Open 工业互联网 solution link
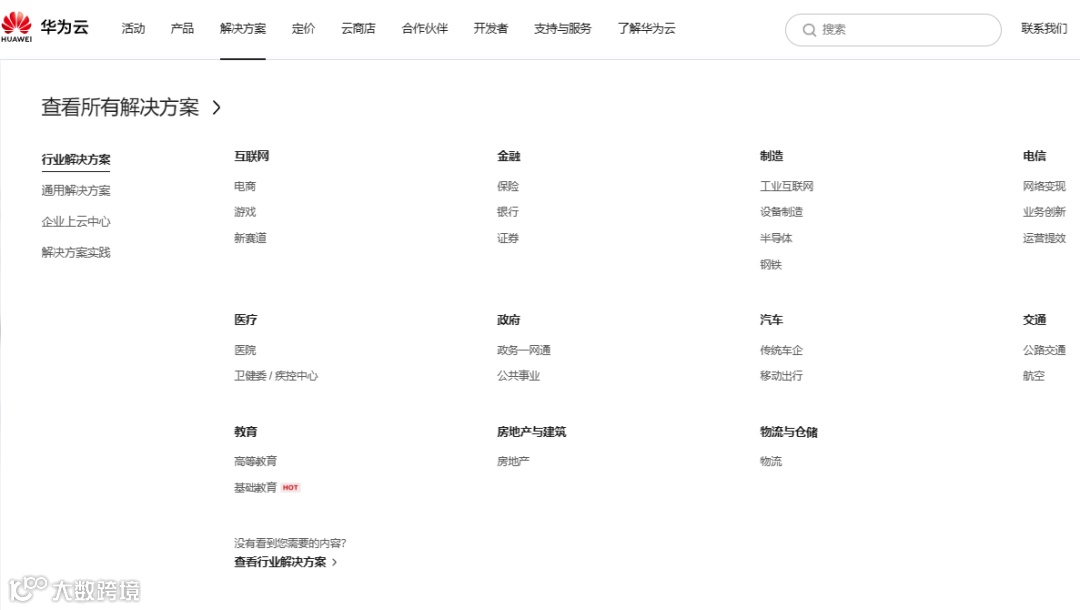Screen dimensions: 1080x610 pos(787,186)
